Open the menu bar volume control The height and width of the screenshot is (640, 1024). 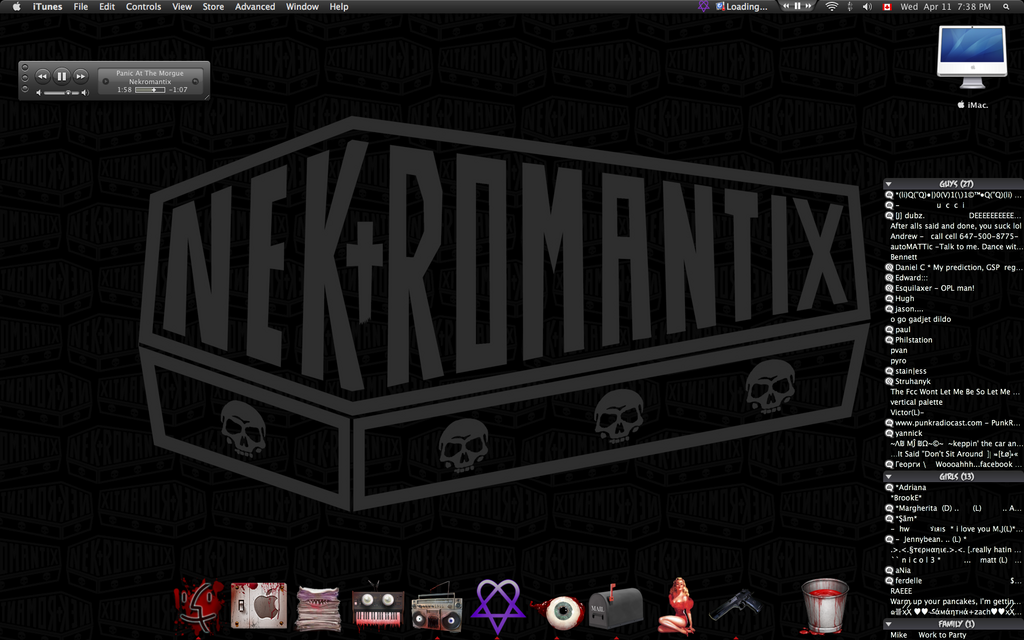[x=867, y=7]
